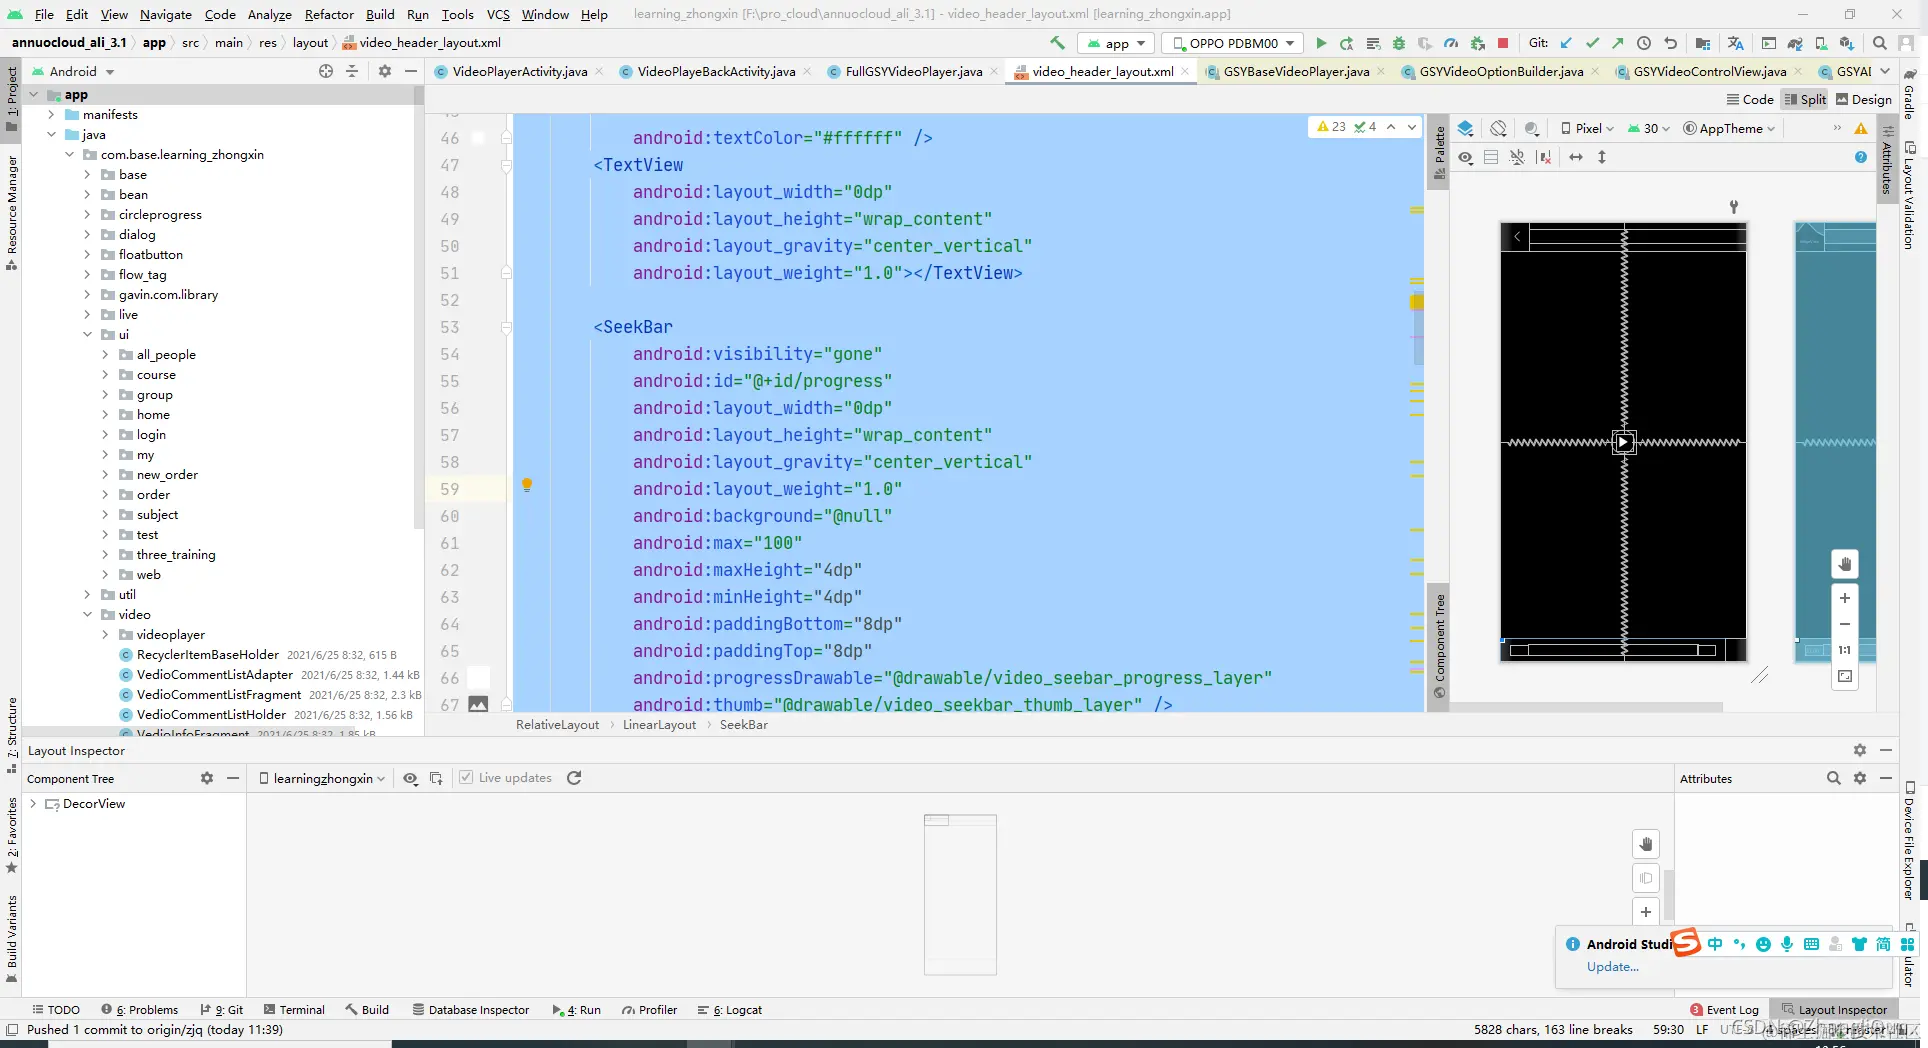Click zoom-to-fit in the preview controls
Viewport: 1928px width, 1048px height.
1845,676
